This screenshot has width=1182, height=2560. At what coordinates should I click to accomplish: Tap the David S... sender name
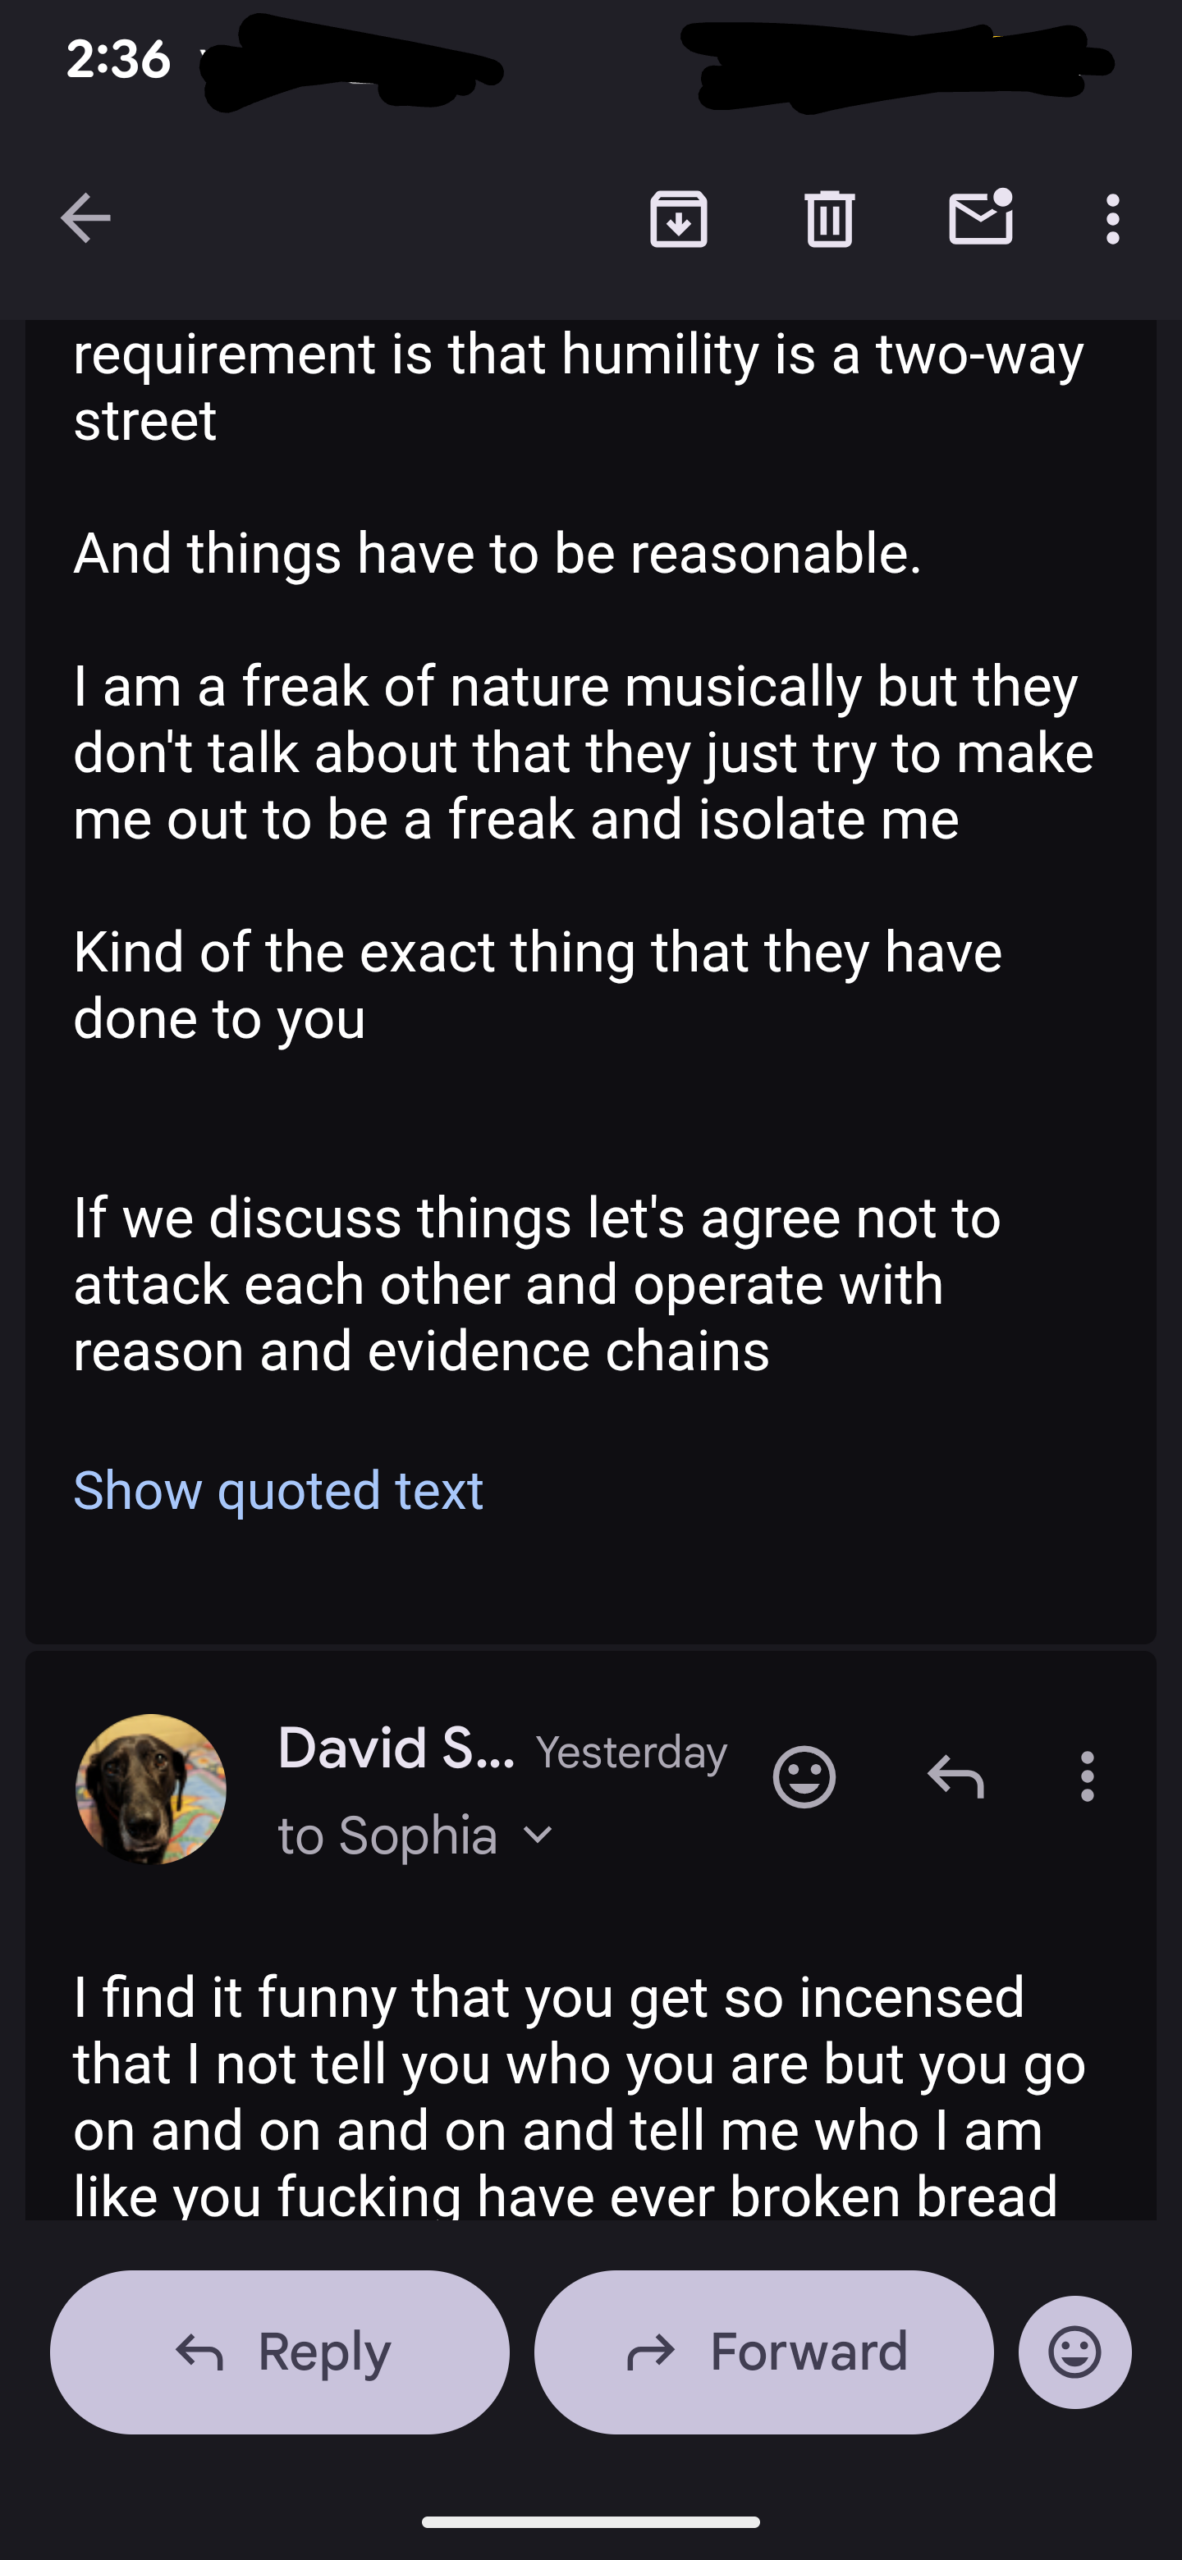coord(396,1748)
